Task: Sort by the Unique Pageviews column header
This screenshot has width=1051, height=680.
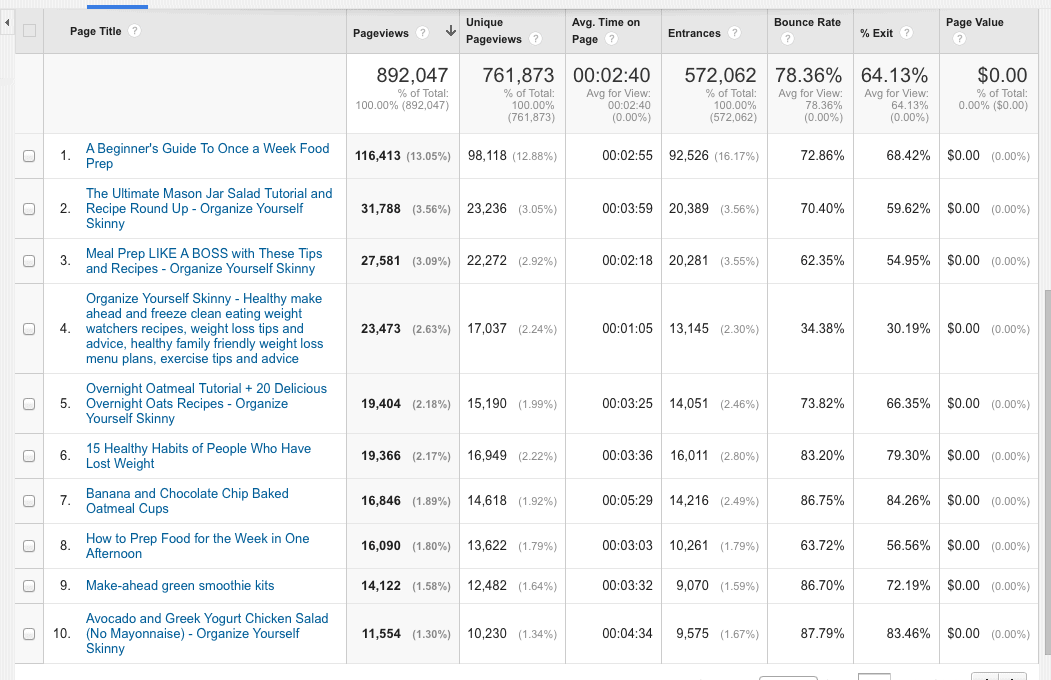Action: pyautogui.click(x=494, y=31)
